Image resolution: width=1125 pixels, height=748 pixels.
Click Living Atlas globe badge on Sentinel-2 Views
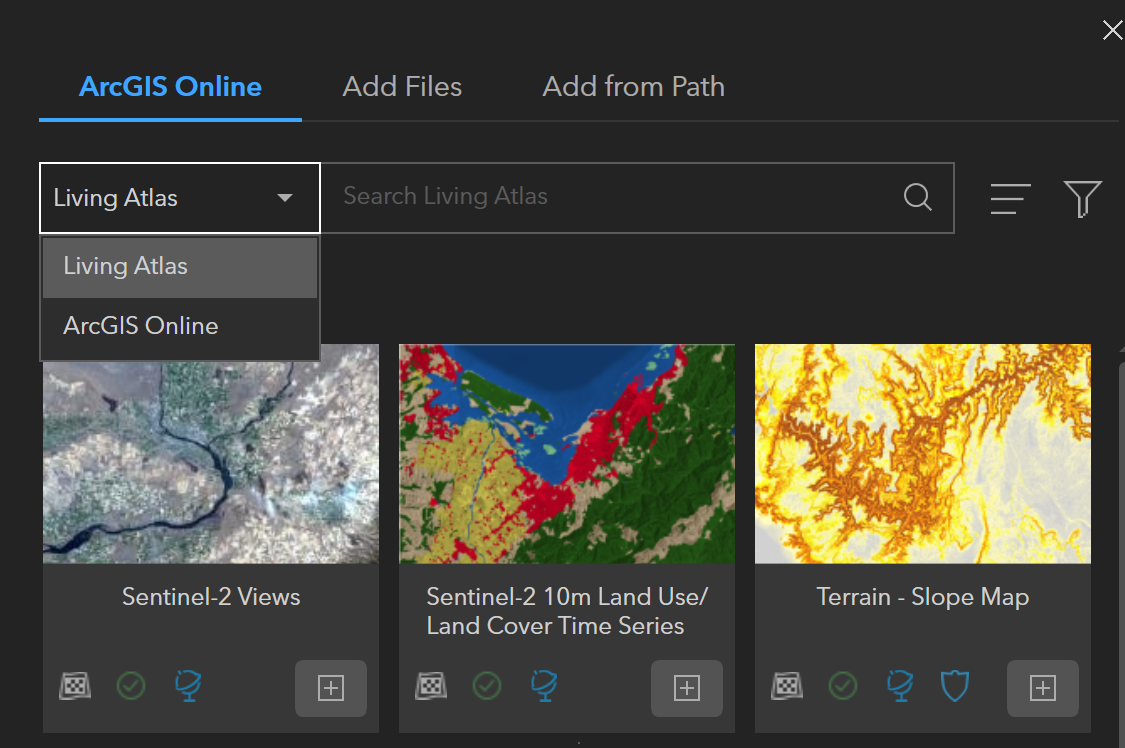click(188, 686)
